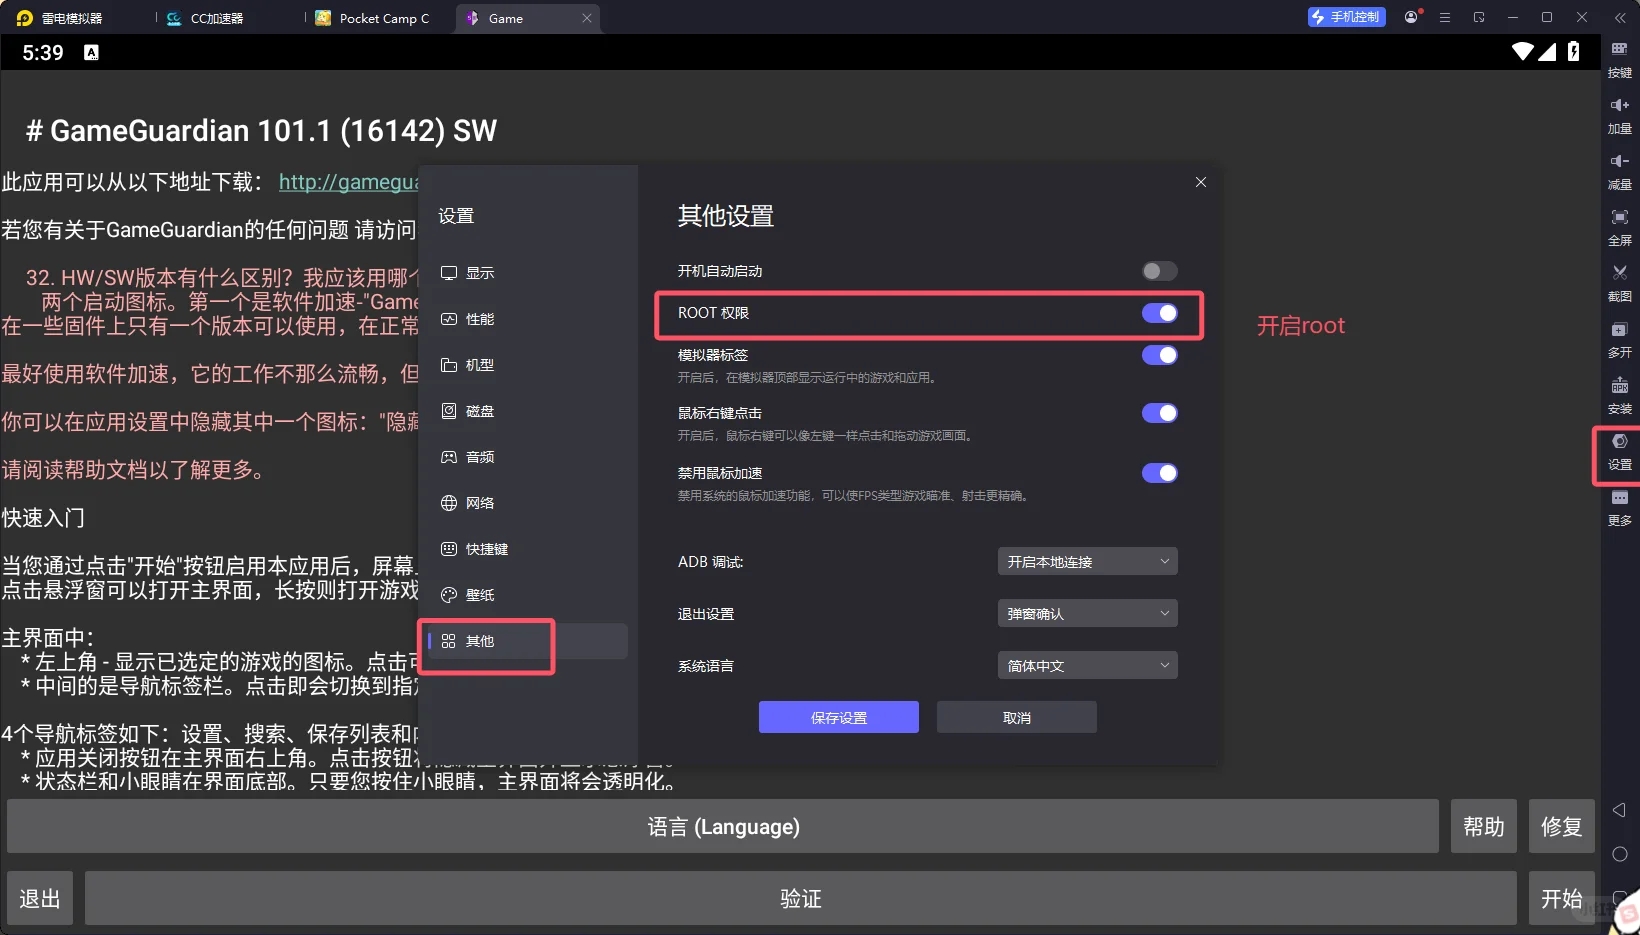The width and height of the screenshot is (1640, 935).
Task: Tap Android home circle button
Action: 1620,854
